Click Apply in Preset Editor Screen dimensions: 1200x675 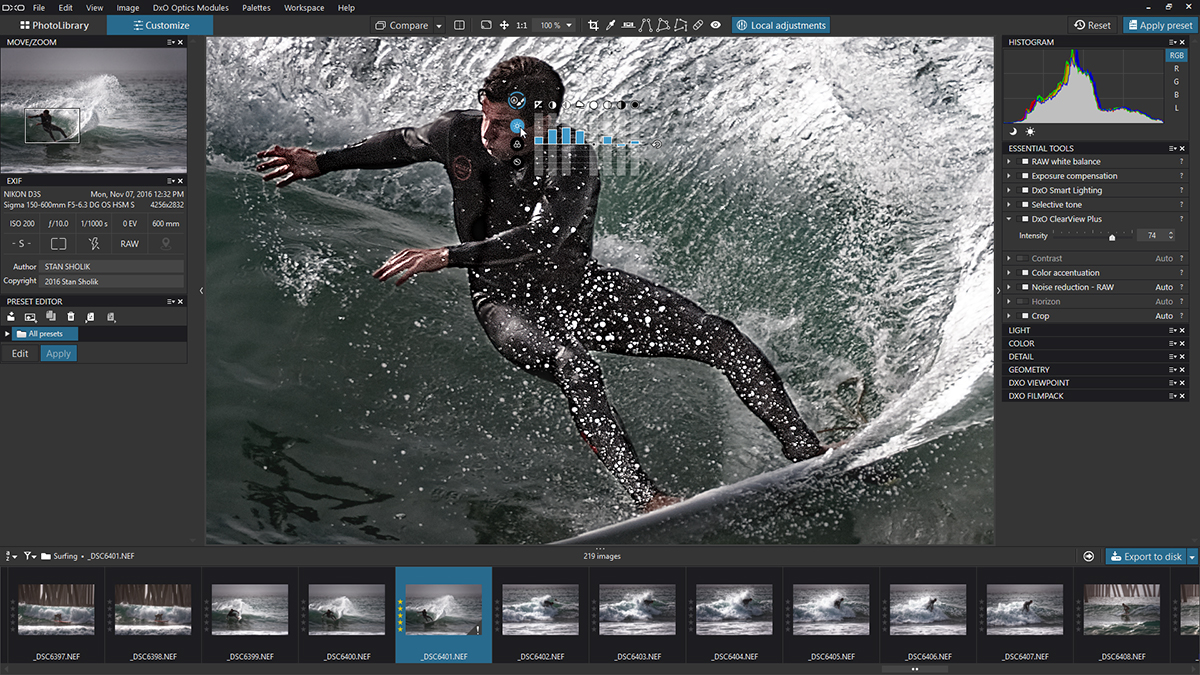point(59,353)
